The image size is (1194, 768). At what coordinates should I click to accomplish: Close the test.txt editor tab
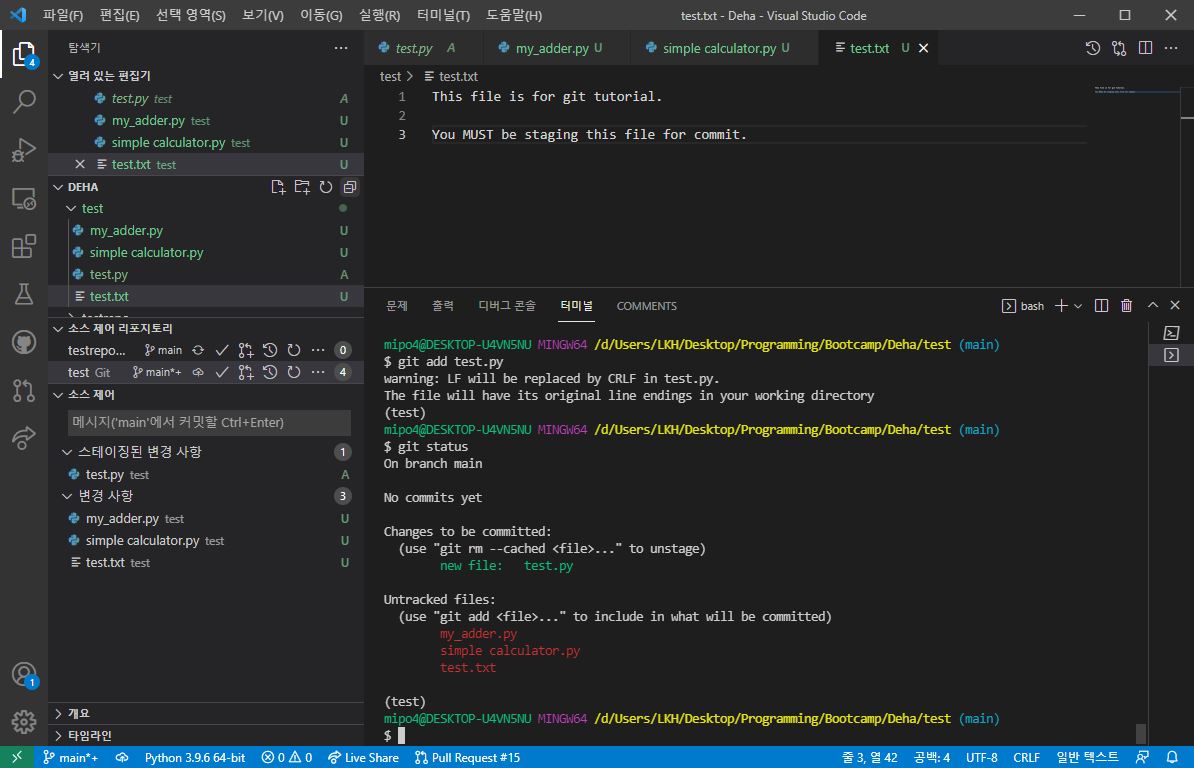(924, 48)
